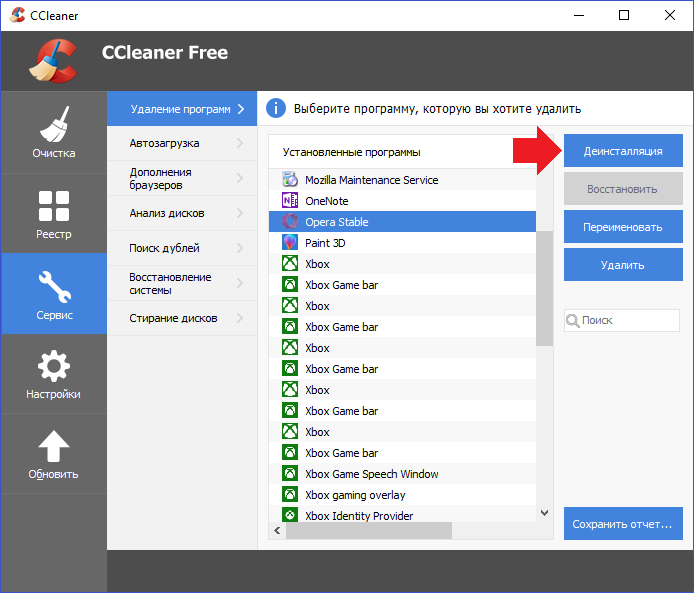Screen dimensions: 694x593
Task: Open the Восстановление системы tab
Action: click(182, 283)
